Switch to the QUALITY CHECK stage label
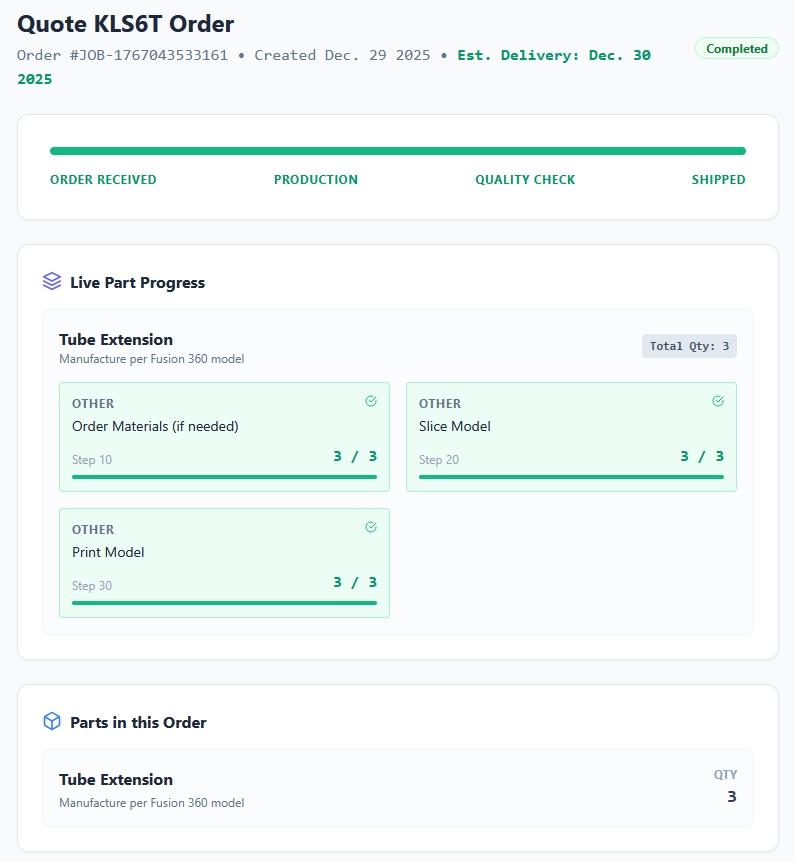Viewport: 795px width, 862px height. pyautogui.click(x=525, y=179)
